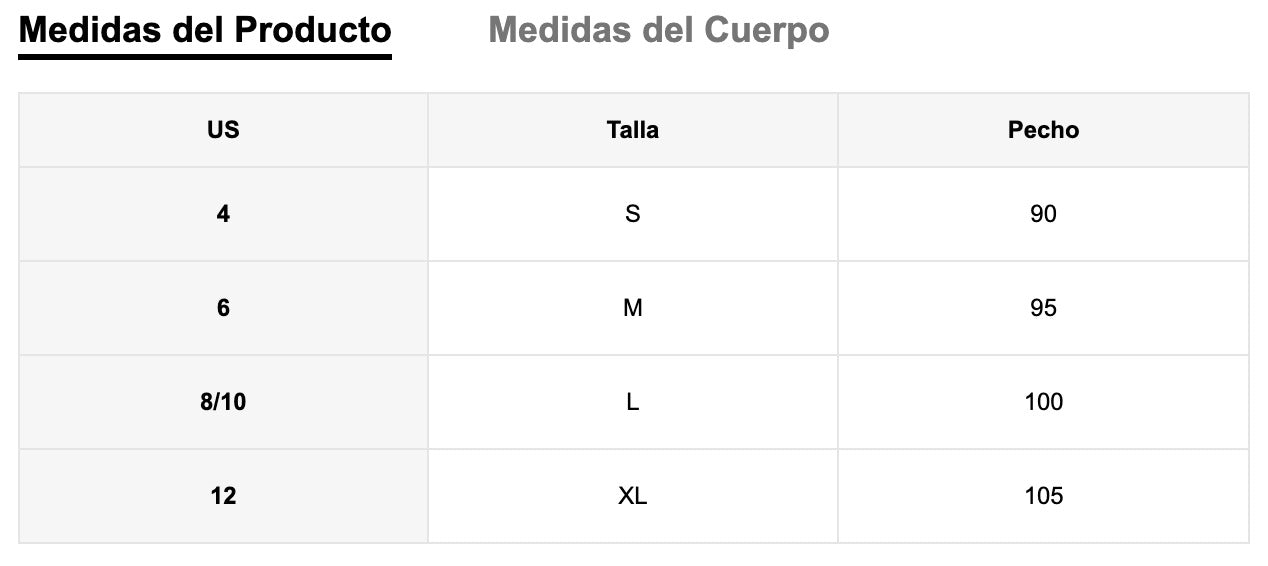Click the US column header
The width and height of the screenshot is (1268, 566).
(x=223, y=130)
